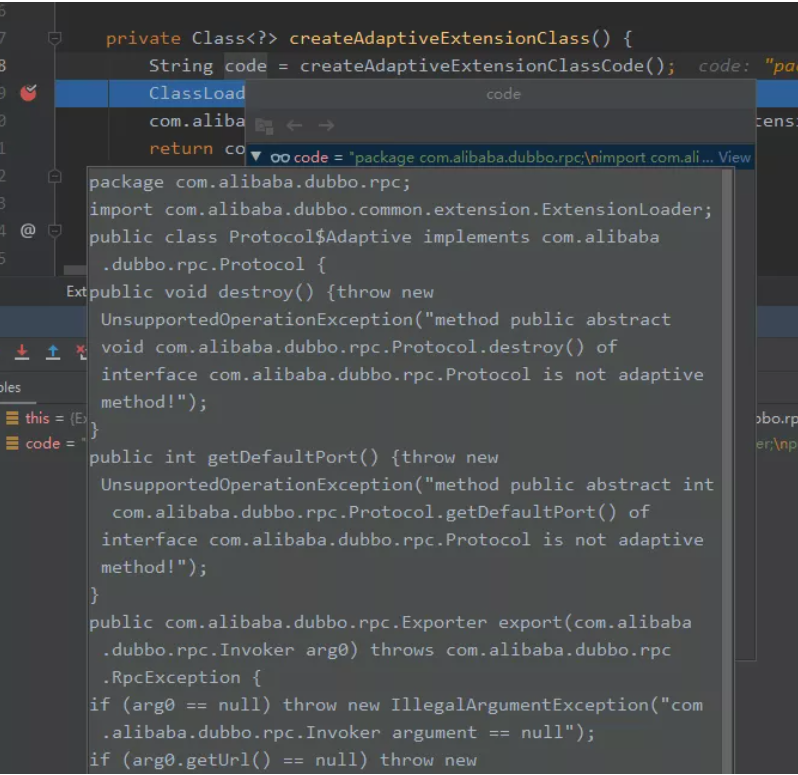The image size is (798, 775).
Task: Click the 'this' variable field icon
Action: pos(12,418)
